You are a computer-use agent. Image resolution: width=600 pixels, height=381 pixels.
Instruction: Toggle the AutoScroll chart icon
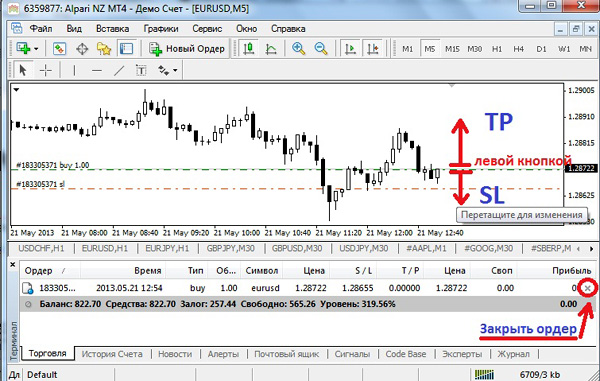[350, 49]
